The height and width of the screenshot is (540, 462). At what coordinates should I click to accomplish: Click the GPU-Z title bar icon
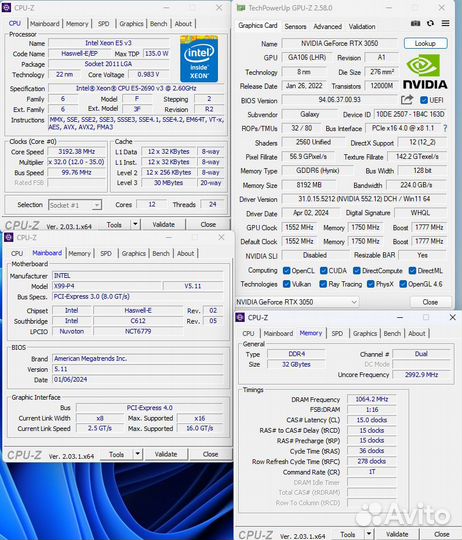[241, 8]
